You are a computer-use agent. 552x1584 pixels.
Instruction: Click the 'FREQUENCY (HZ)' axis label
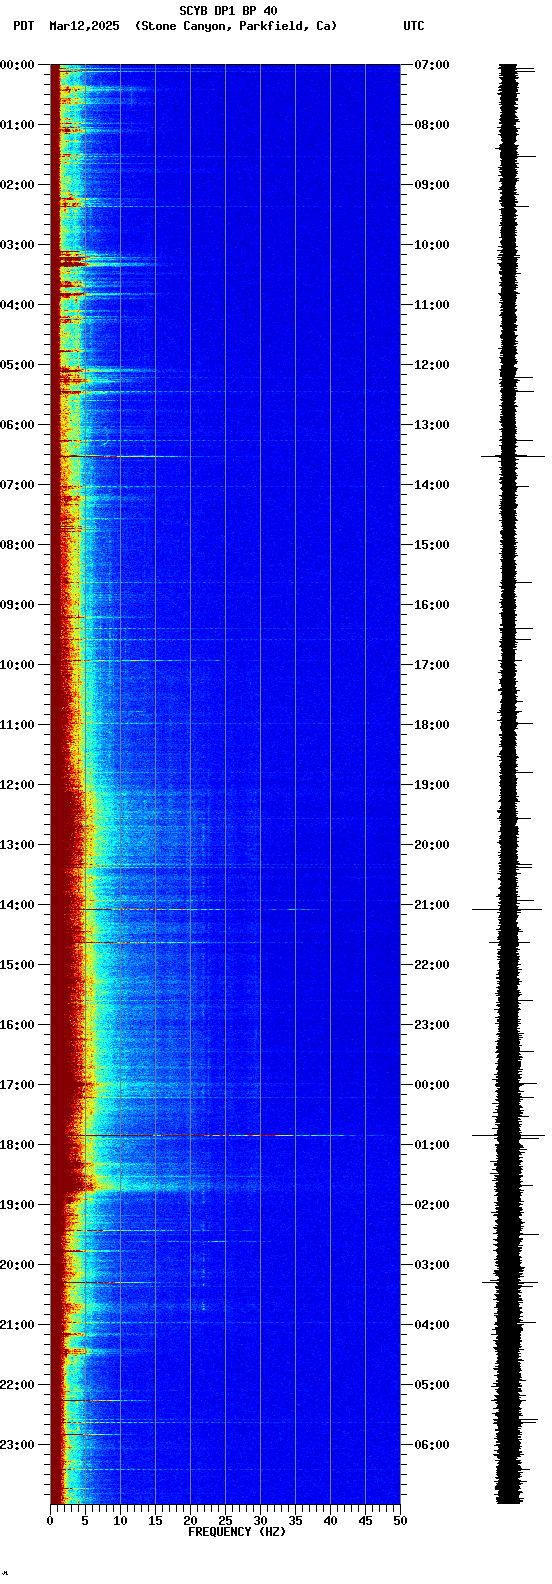pyautogui.click(x=237, y=1532)
